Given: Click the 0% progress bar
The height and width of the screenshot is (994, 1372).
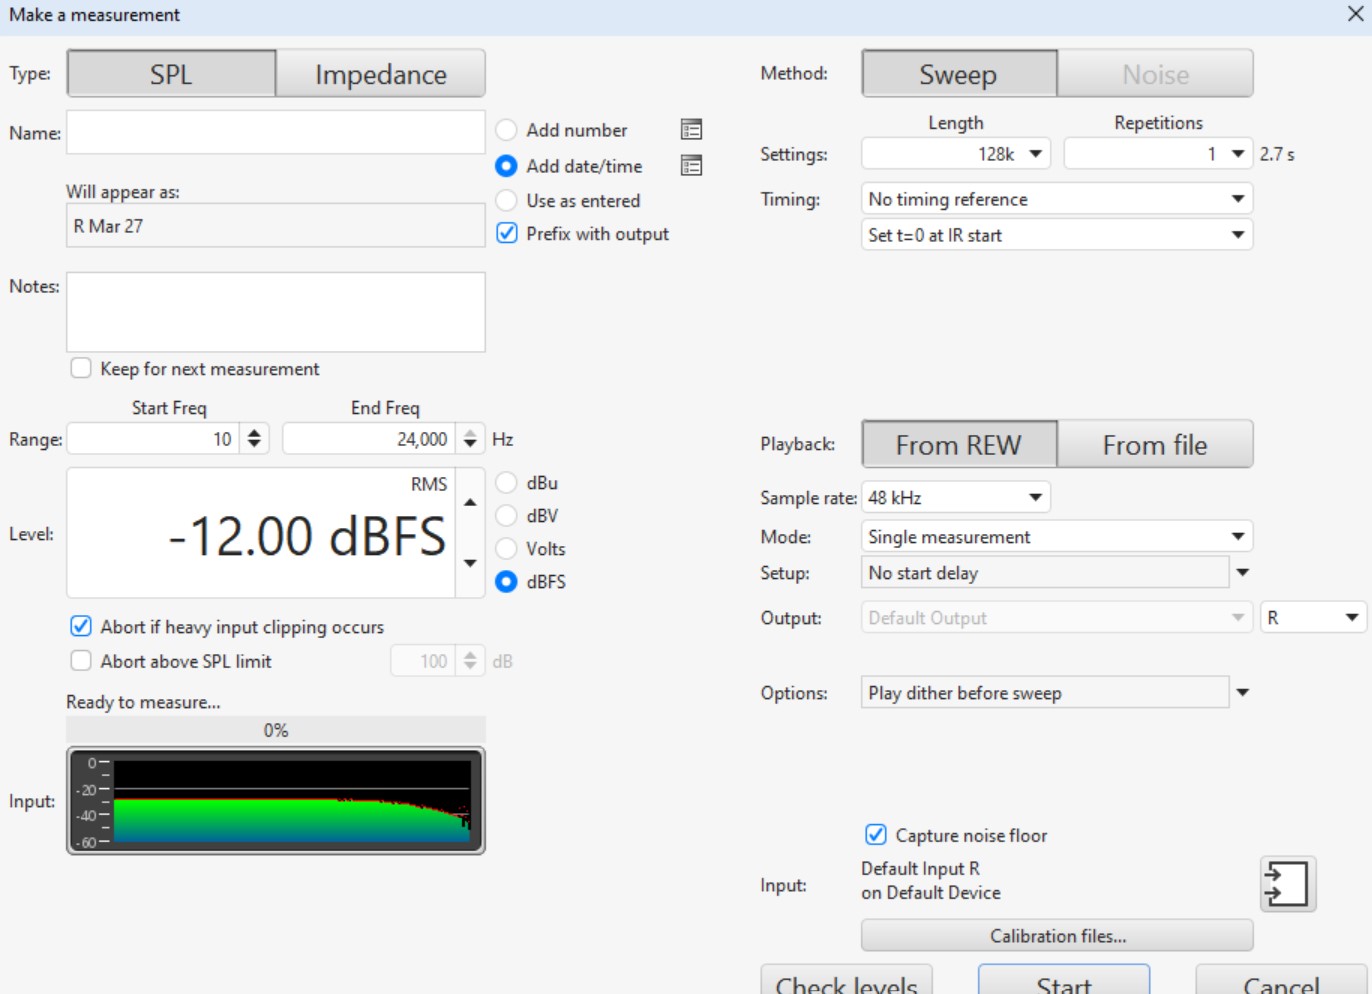Looking at the screenshot, I should pos(276,730).
